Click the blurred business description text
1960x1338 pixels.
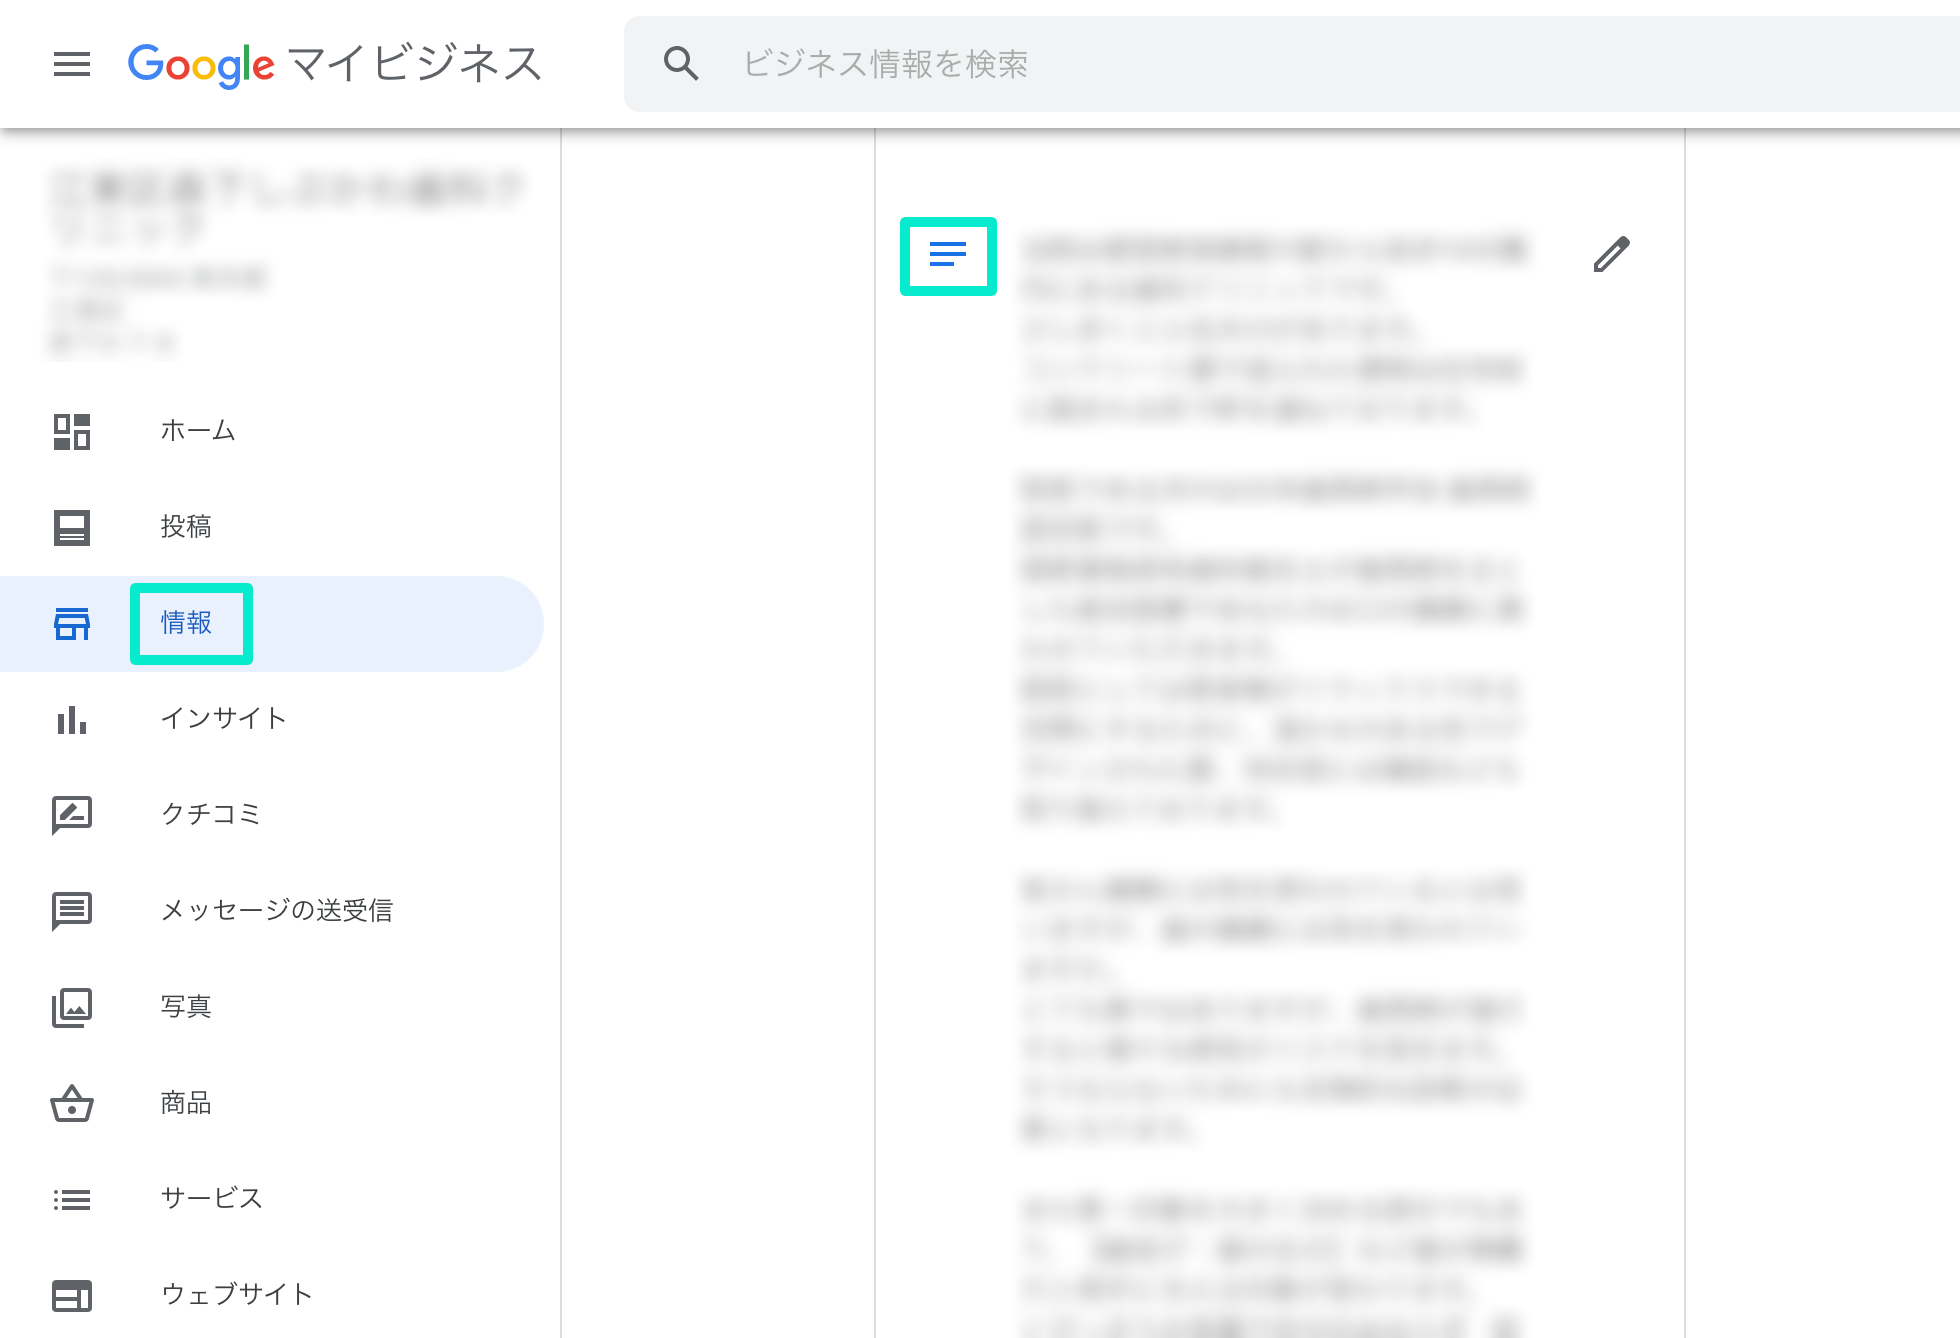[x=1273, y=784]
